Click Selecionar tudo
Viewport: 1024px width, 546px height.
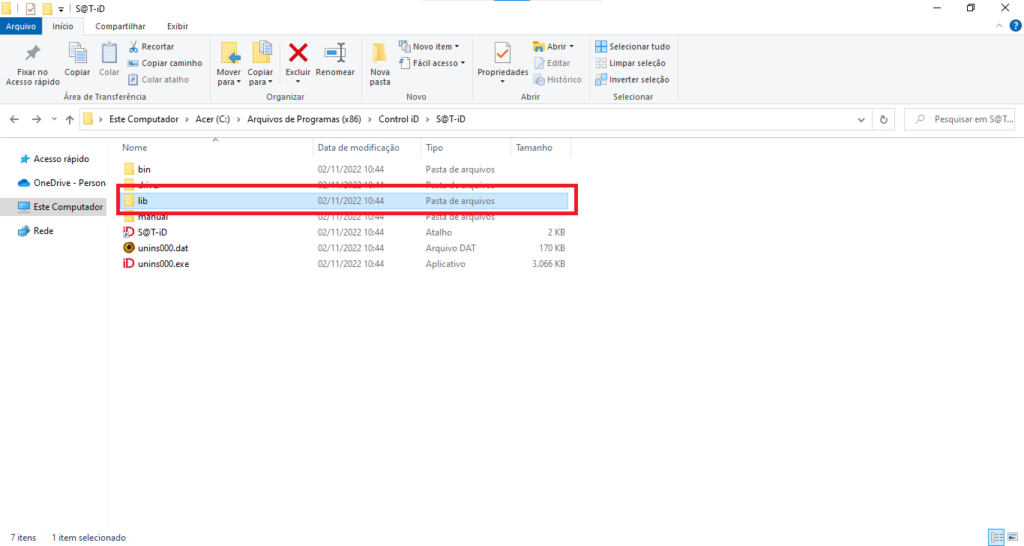[632, 46]
